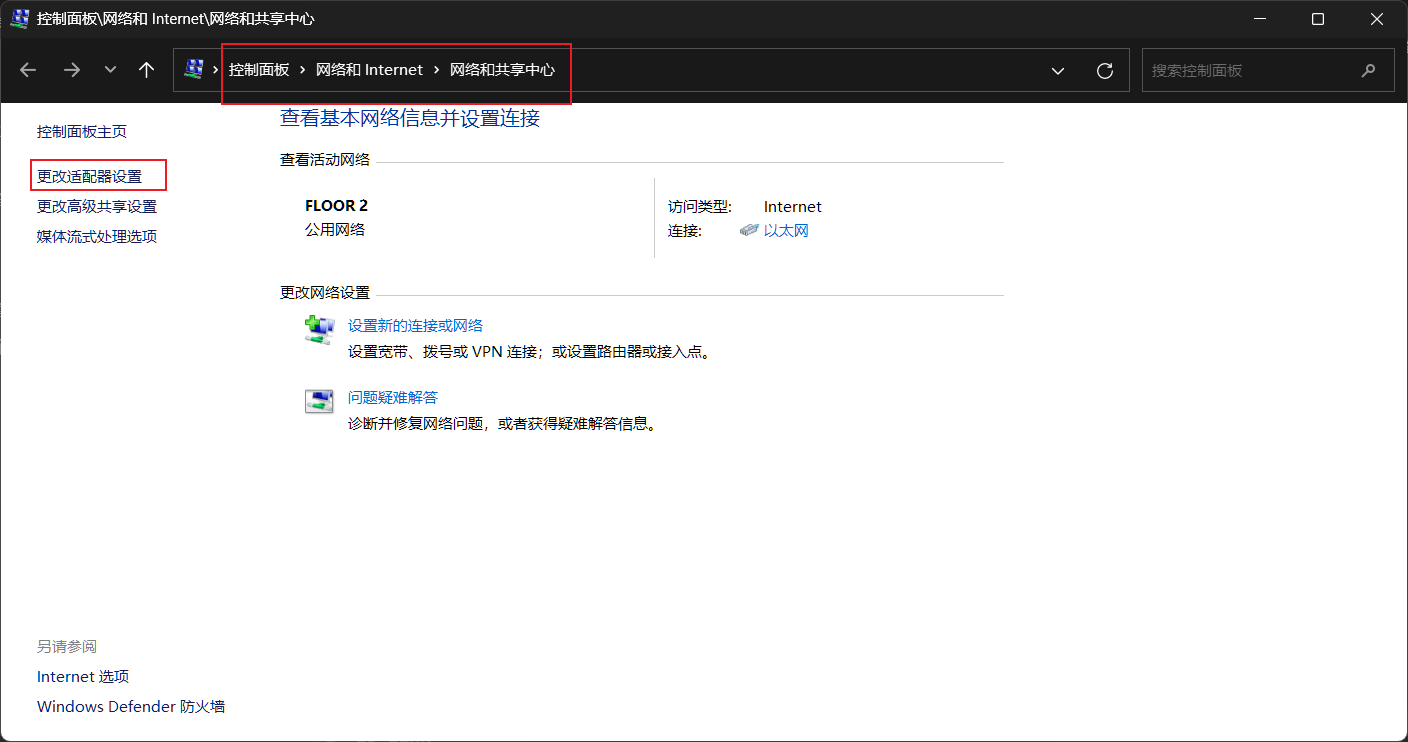The width and height of the screenshot is (1408, 742).
Task: Select 网络和共享中心 breadcrumb
Action: coord(502,70)
